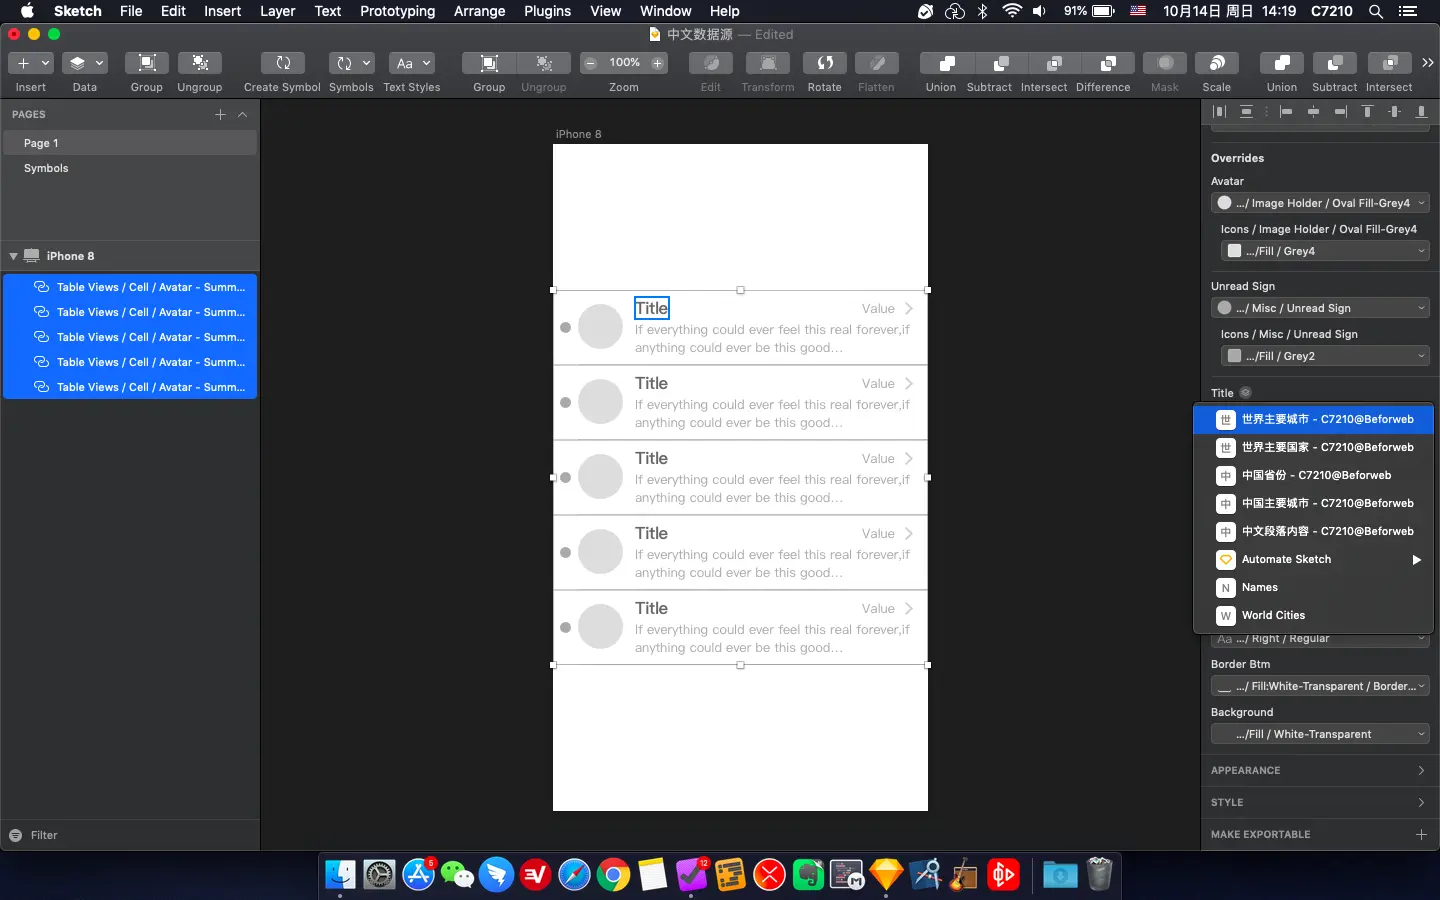Collapse the Pages list
The height and width of the screenshot is (900, 1440).
point(242,114)
